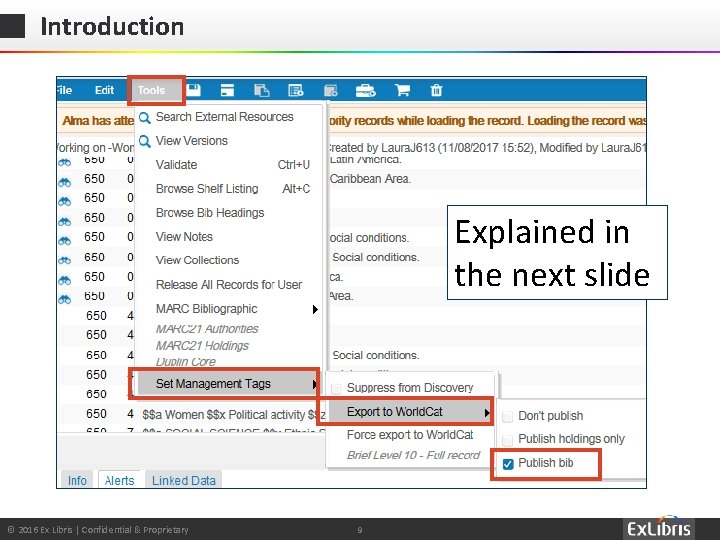720x540 pixels.
Task: Click the 'Brief Level 10 - Full record' text
Action: 413,455
